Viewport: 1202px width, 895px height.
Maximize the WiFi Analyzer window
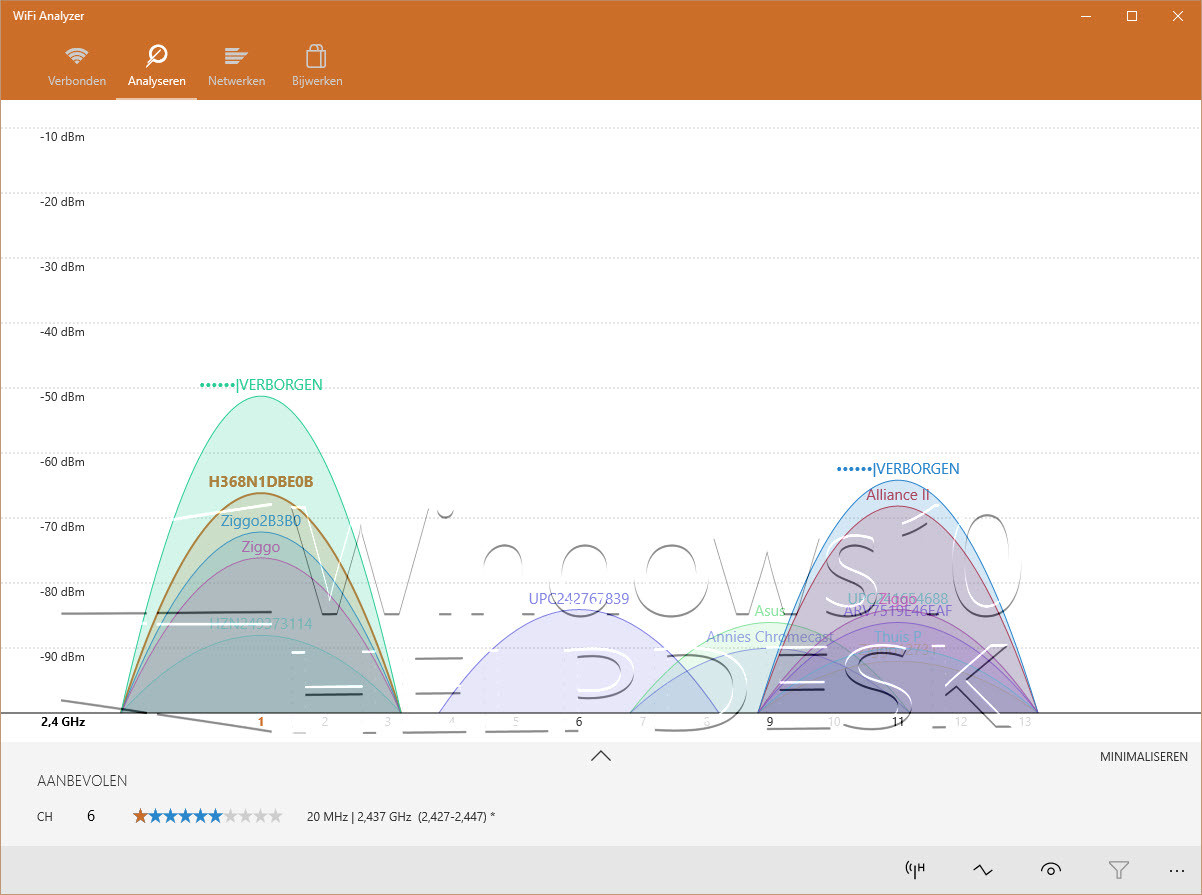(1132, 15)
